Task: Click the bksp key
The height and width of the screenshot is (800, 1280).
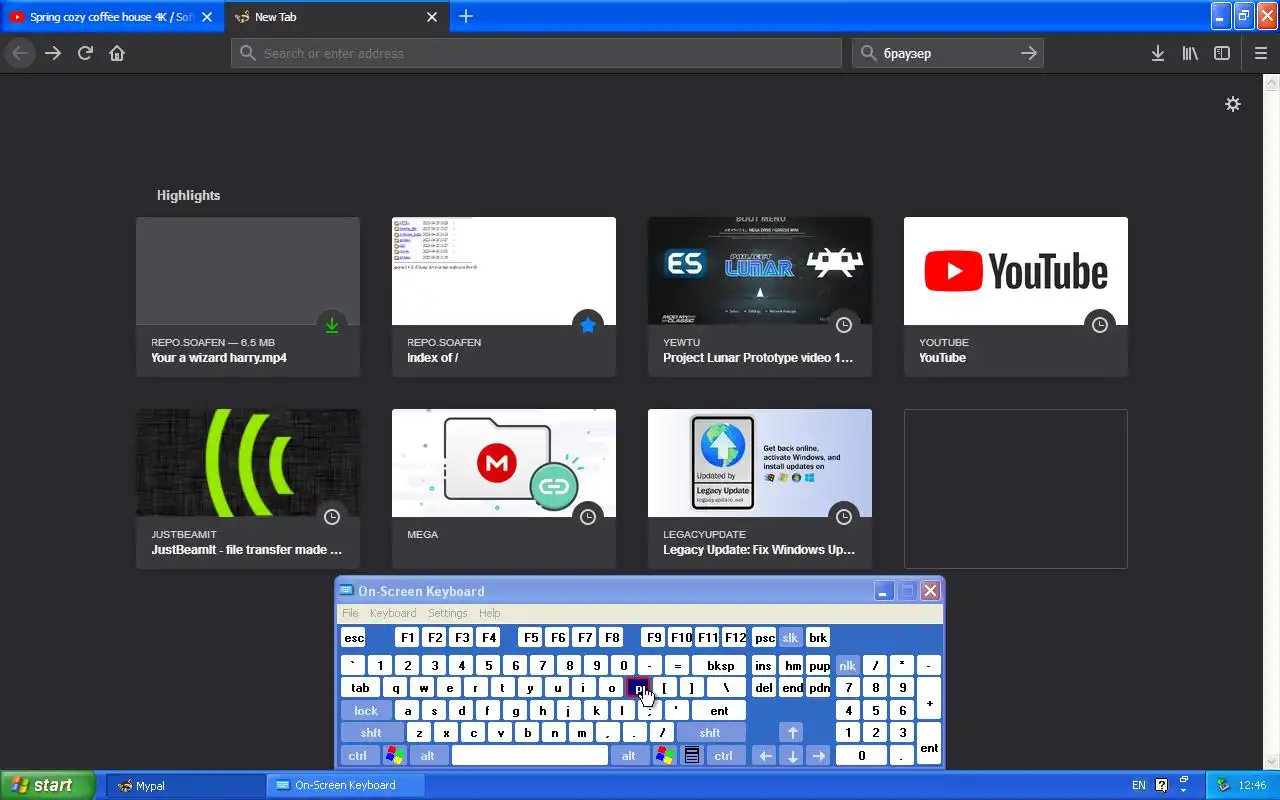Action: [x=720, y=665]
